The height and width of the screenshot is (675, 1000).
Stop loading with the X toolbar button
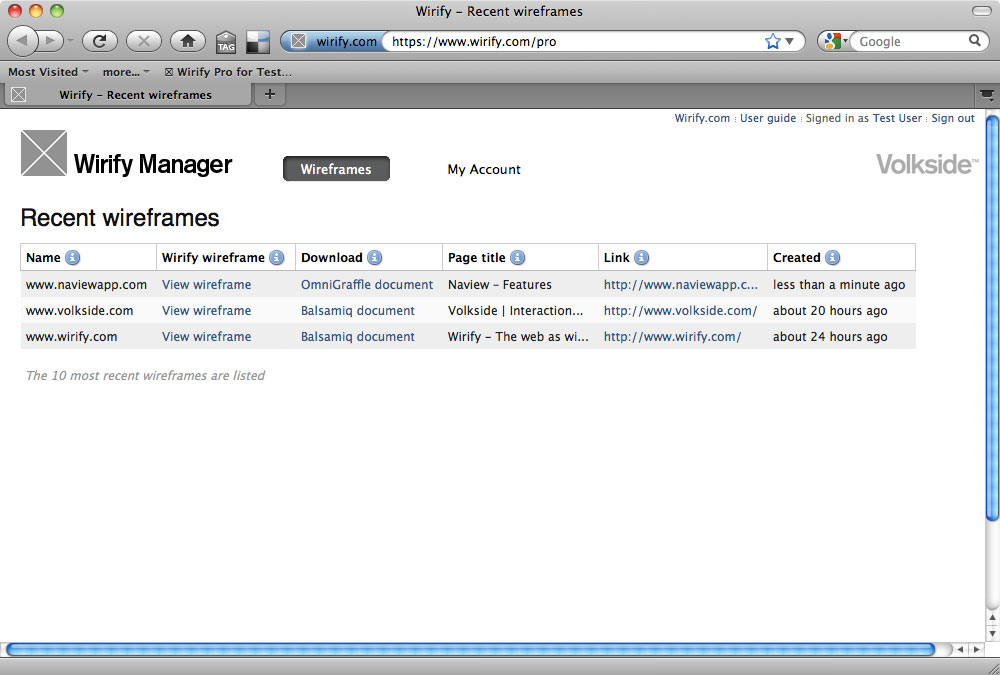(143, 41)
